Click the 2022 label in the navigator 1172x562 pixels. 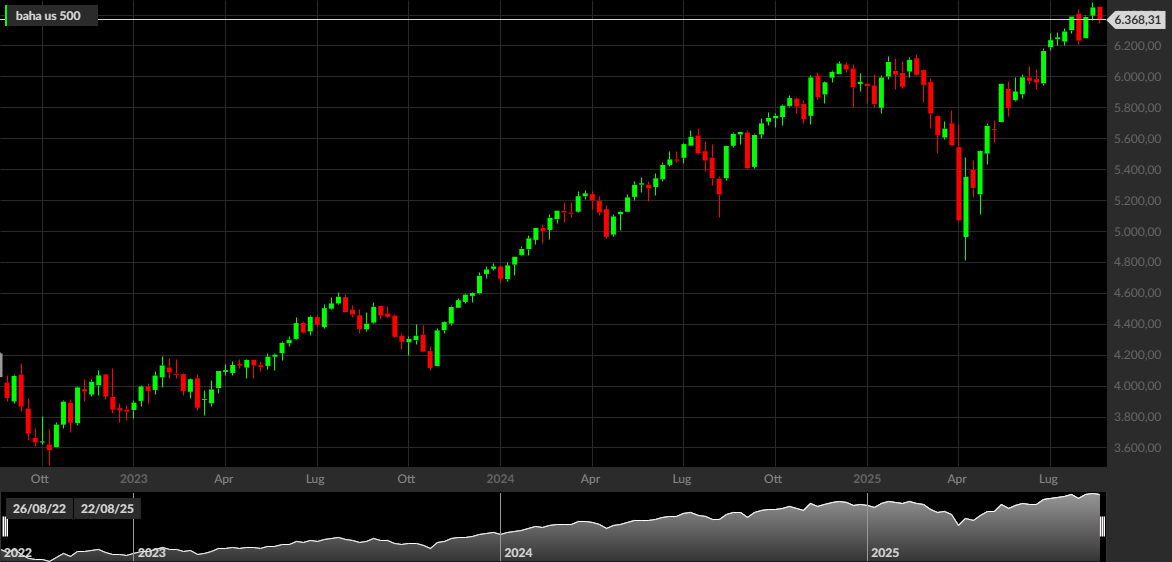17,554
